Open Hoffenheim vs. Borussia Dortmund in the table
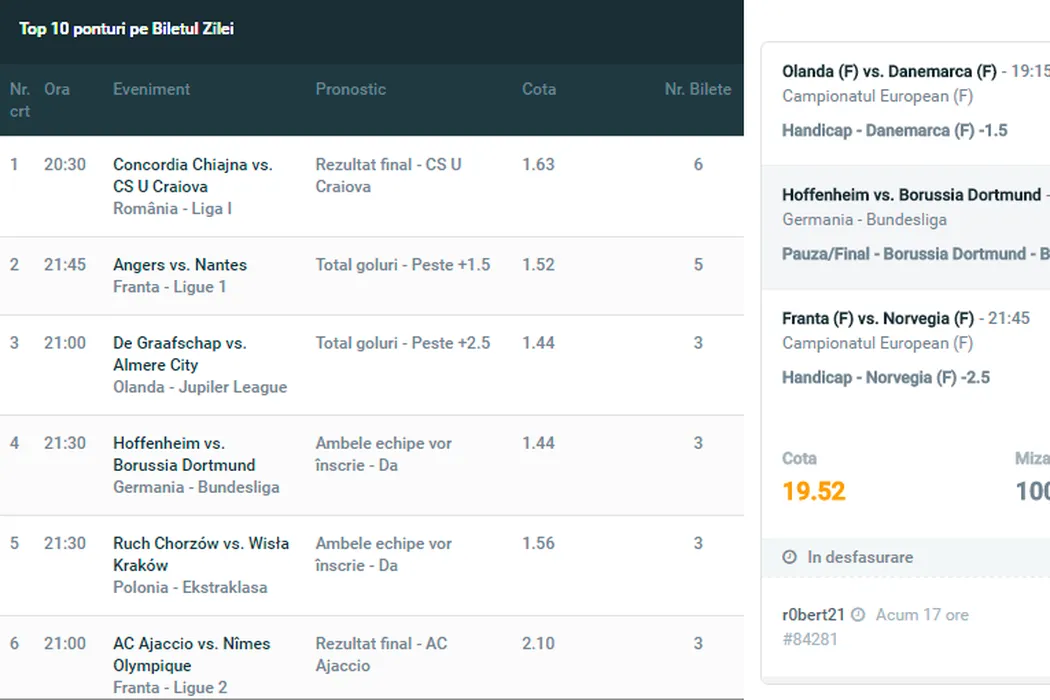Viewport: 1050px width, 700px height. click(184, 454)
